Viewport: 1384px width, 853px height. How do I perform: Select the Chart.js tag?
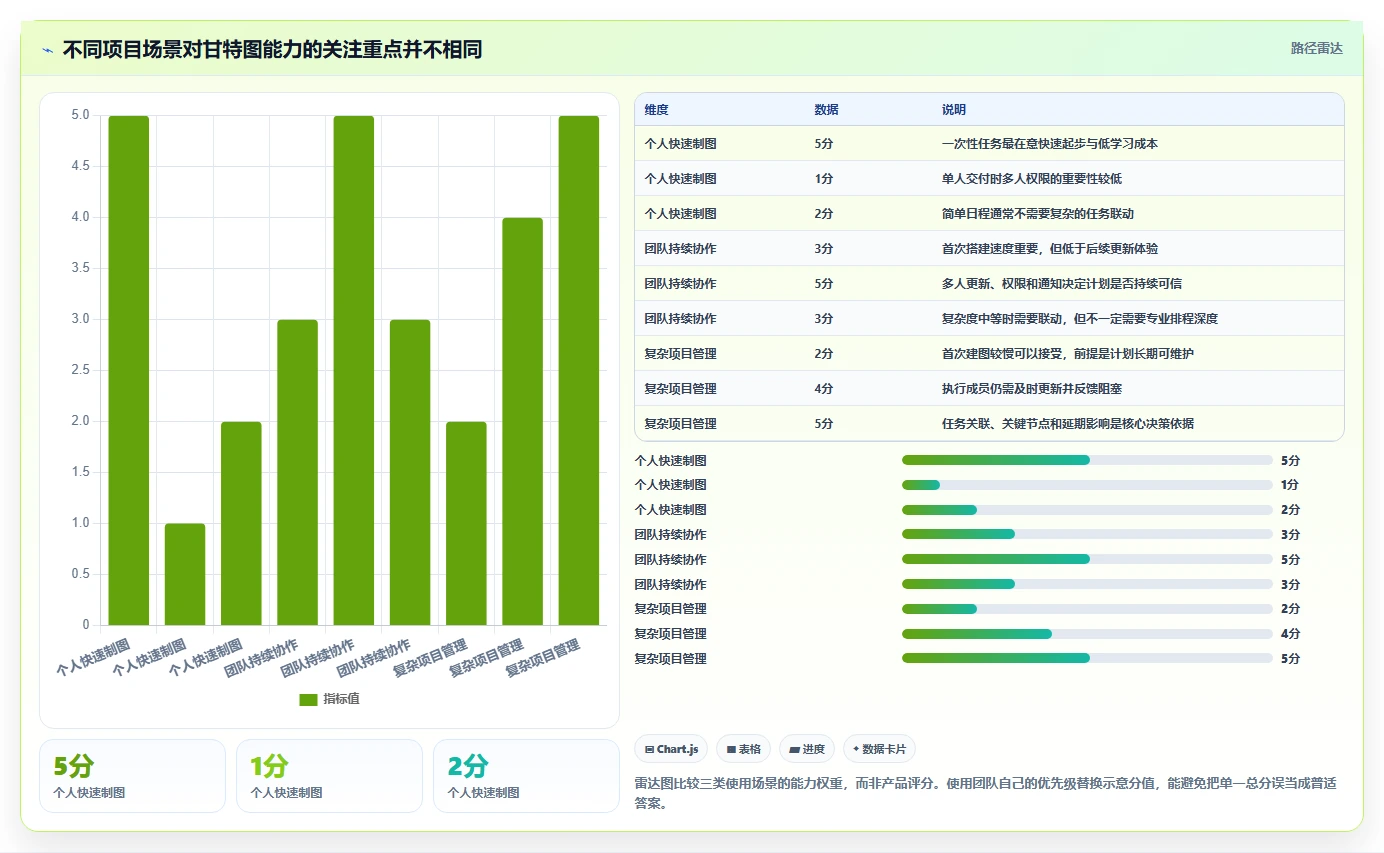[671, 749]
